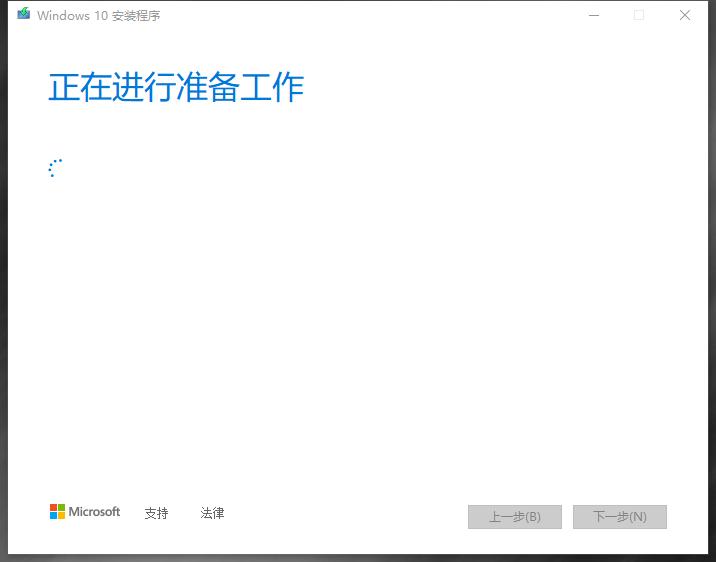716x562 pixels.
Task: Click the disabled maximize button
Action: tap(639, 15)
